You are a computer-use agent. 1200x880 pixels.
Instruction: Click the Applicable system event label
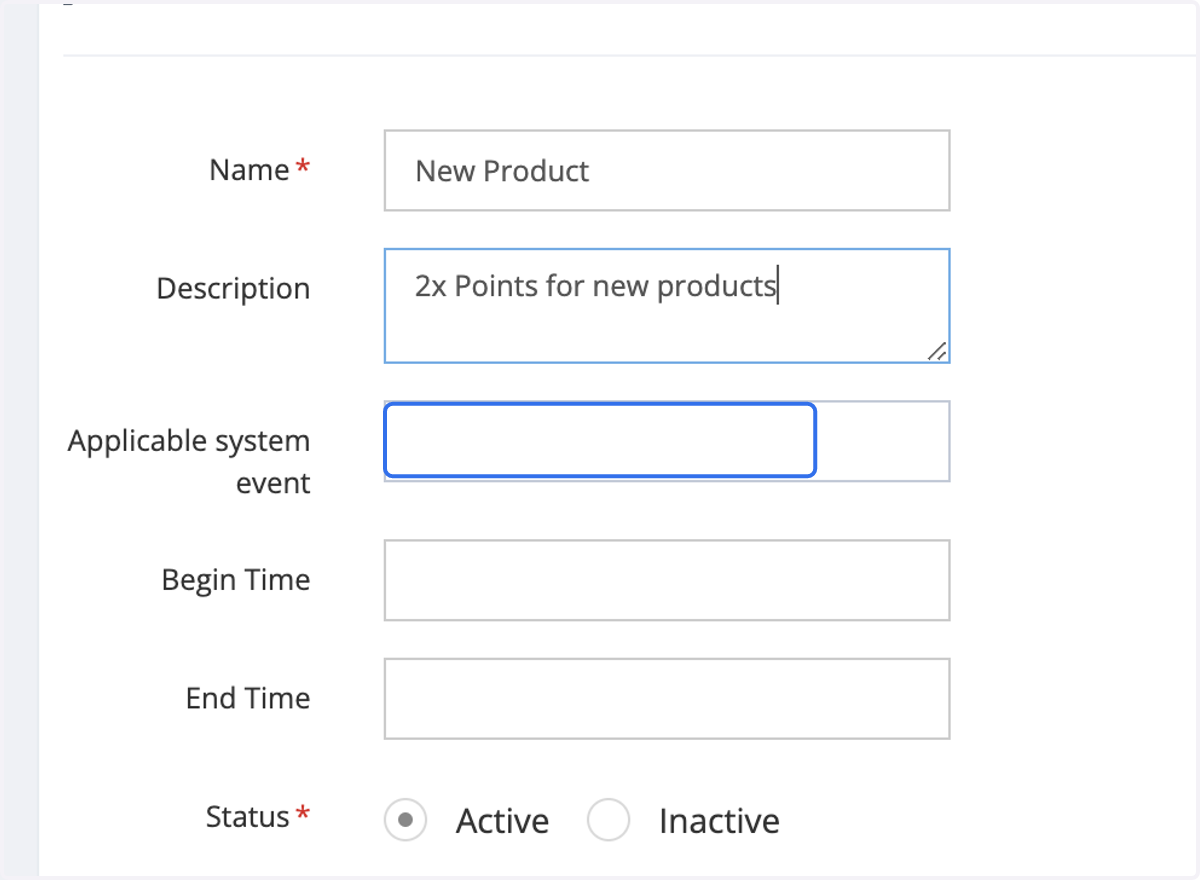click(x=189, y=462)
